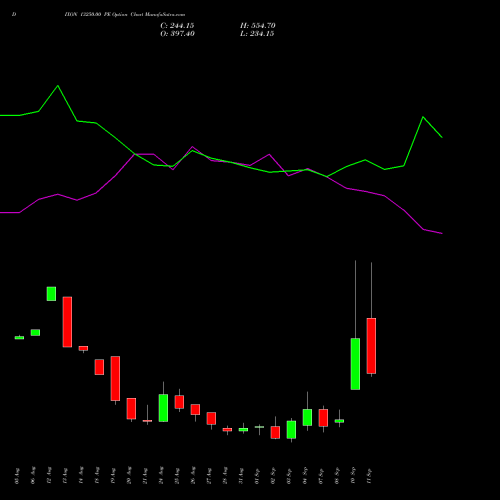This screenshot has width=500, height=500.
Task: Select the 05 Aug date label
Action: pos(17,476)
